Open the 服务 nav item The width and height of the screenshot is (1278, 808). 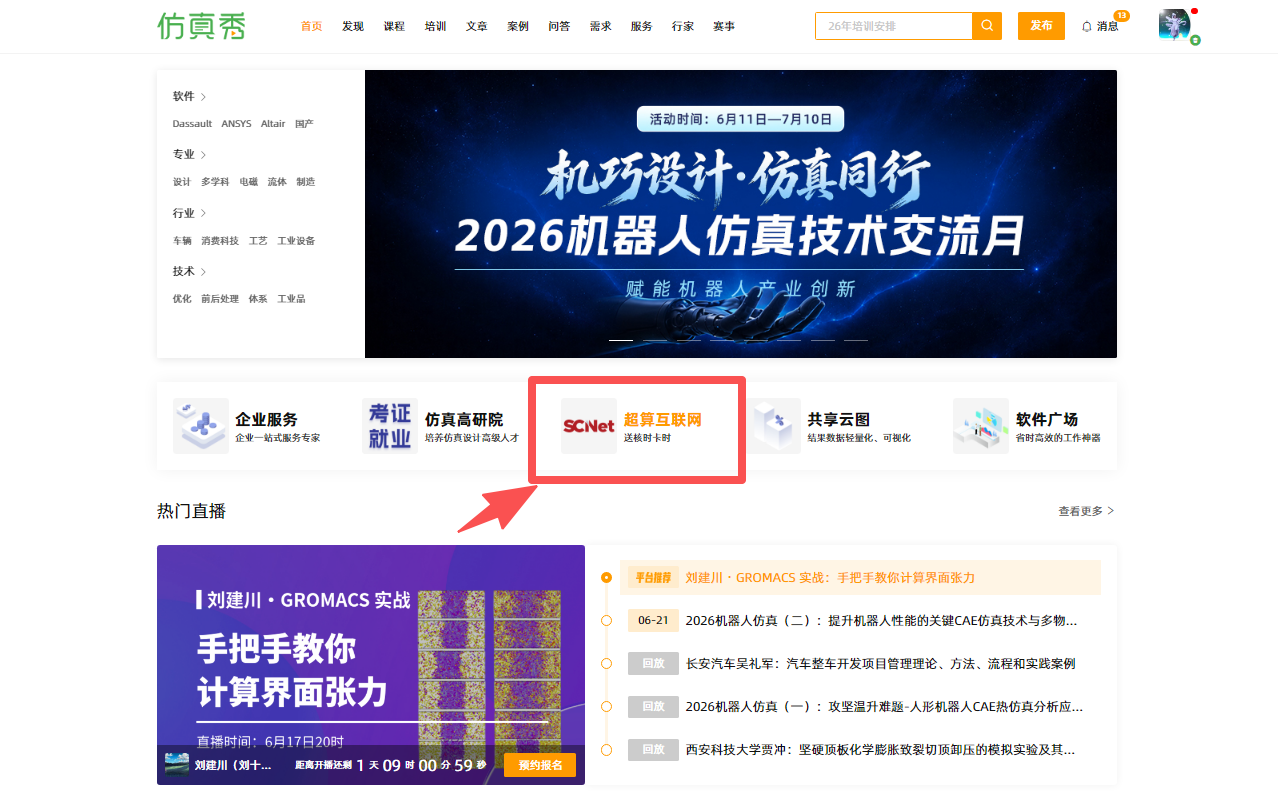642,26
